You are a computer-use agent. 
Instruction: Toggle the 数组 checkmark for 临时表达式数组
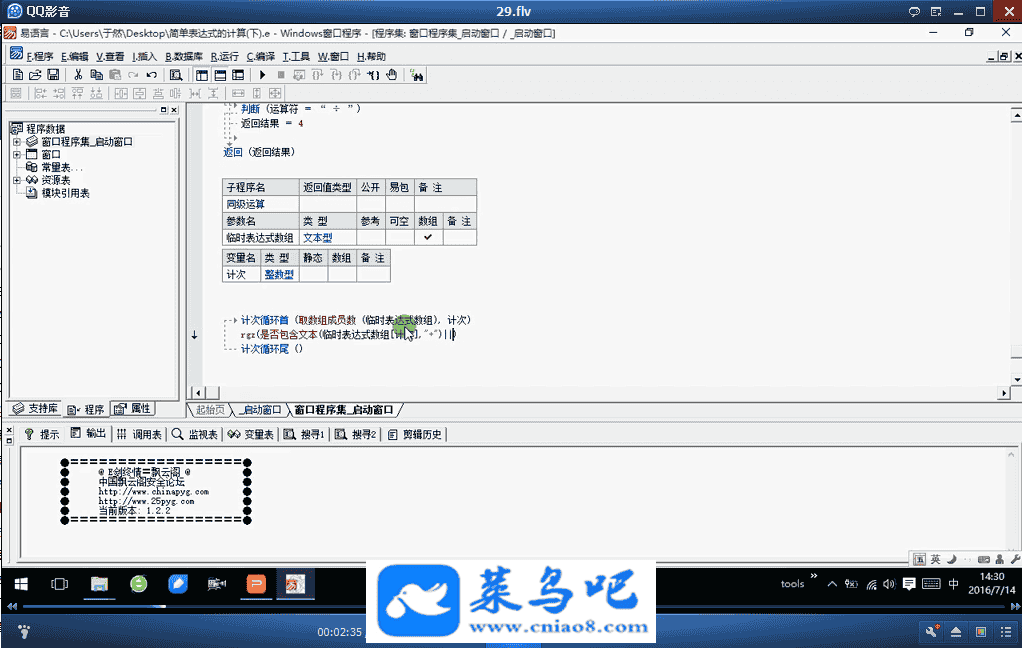(x=428, y=238)
